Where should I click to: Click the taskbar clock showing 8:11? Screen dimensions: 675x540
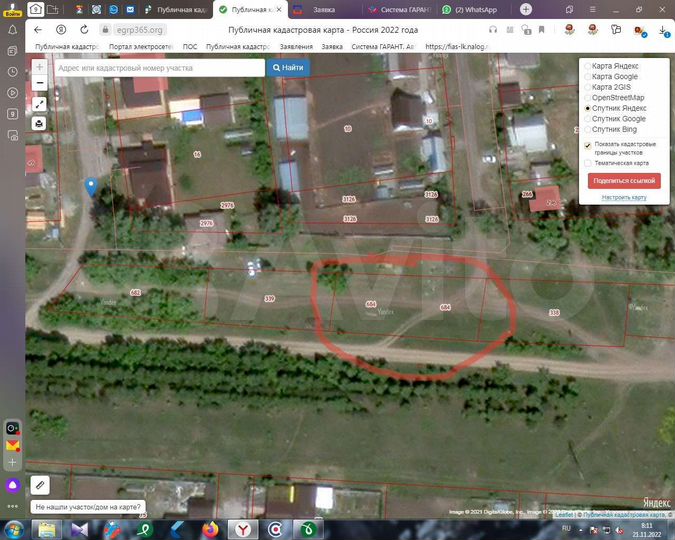(646, 530)
